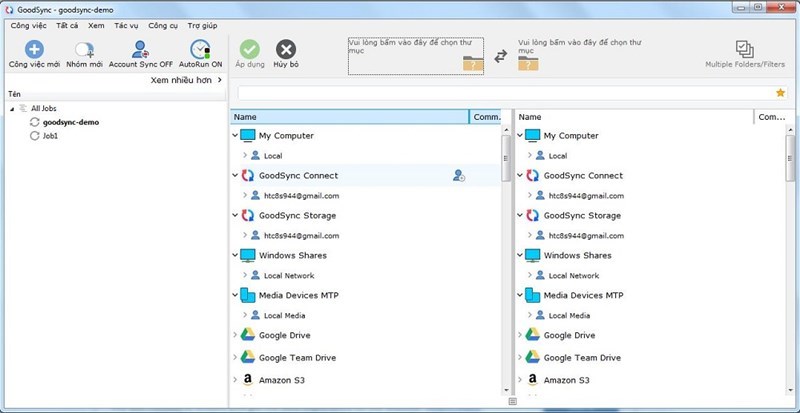This screenshot has width=800, height=413.
Task: Create a new group with Nhóm mới
Action: (x=84, y=54)
